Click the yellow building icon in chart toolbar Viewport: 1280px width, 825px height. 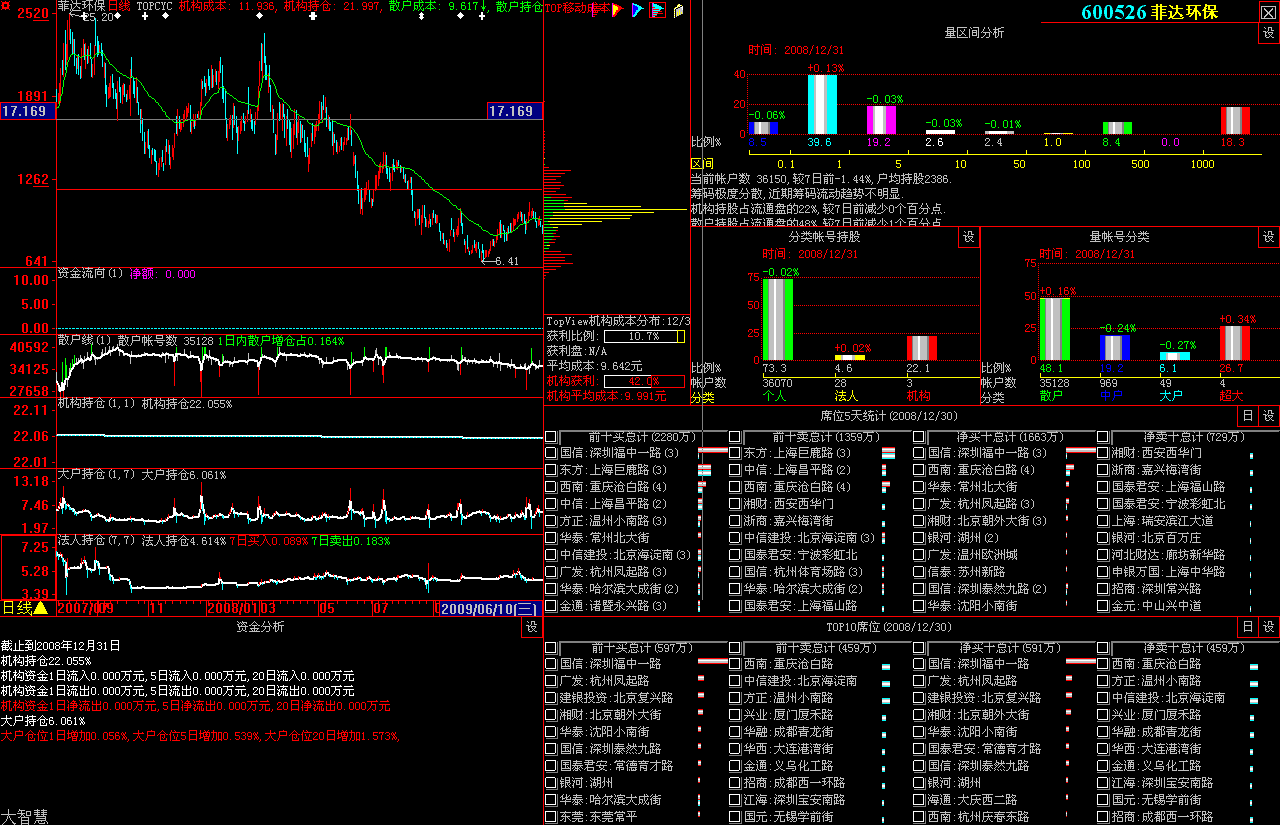click(x=679, y=10)
